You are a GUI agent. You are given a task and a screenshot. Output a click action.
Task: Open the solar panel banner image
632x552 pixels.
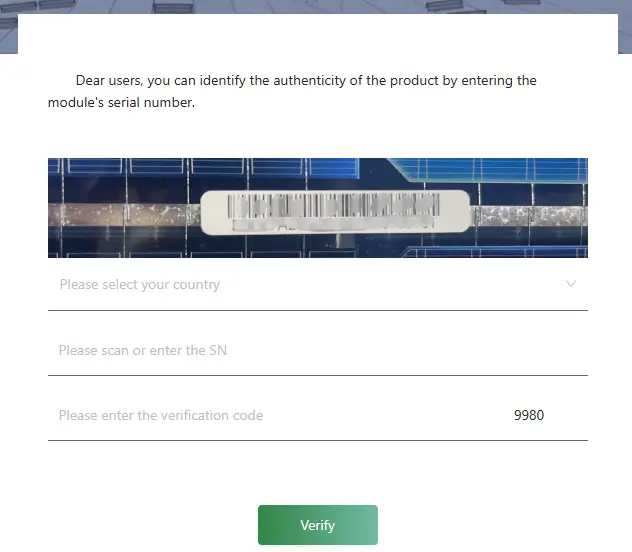318,208
